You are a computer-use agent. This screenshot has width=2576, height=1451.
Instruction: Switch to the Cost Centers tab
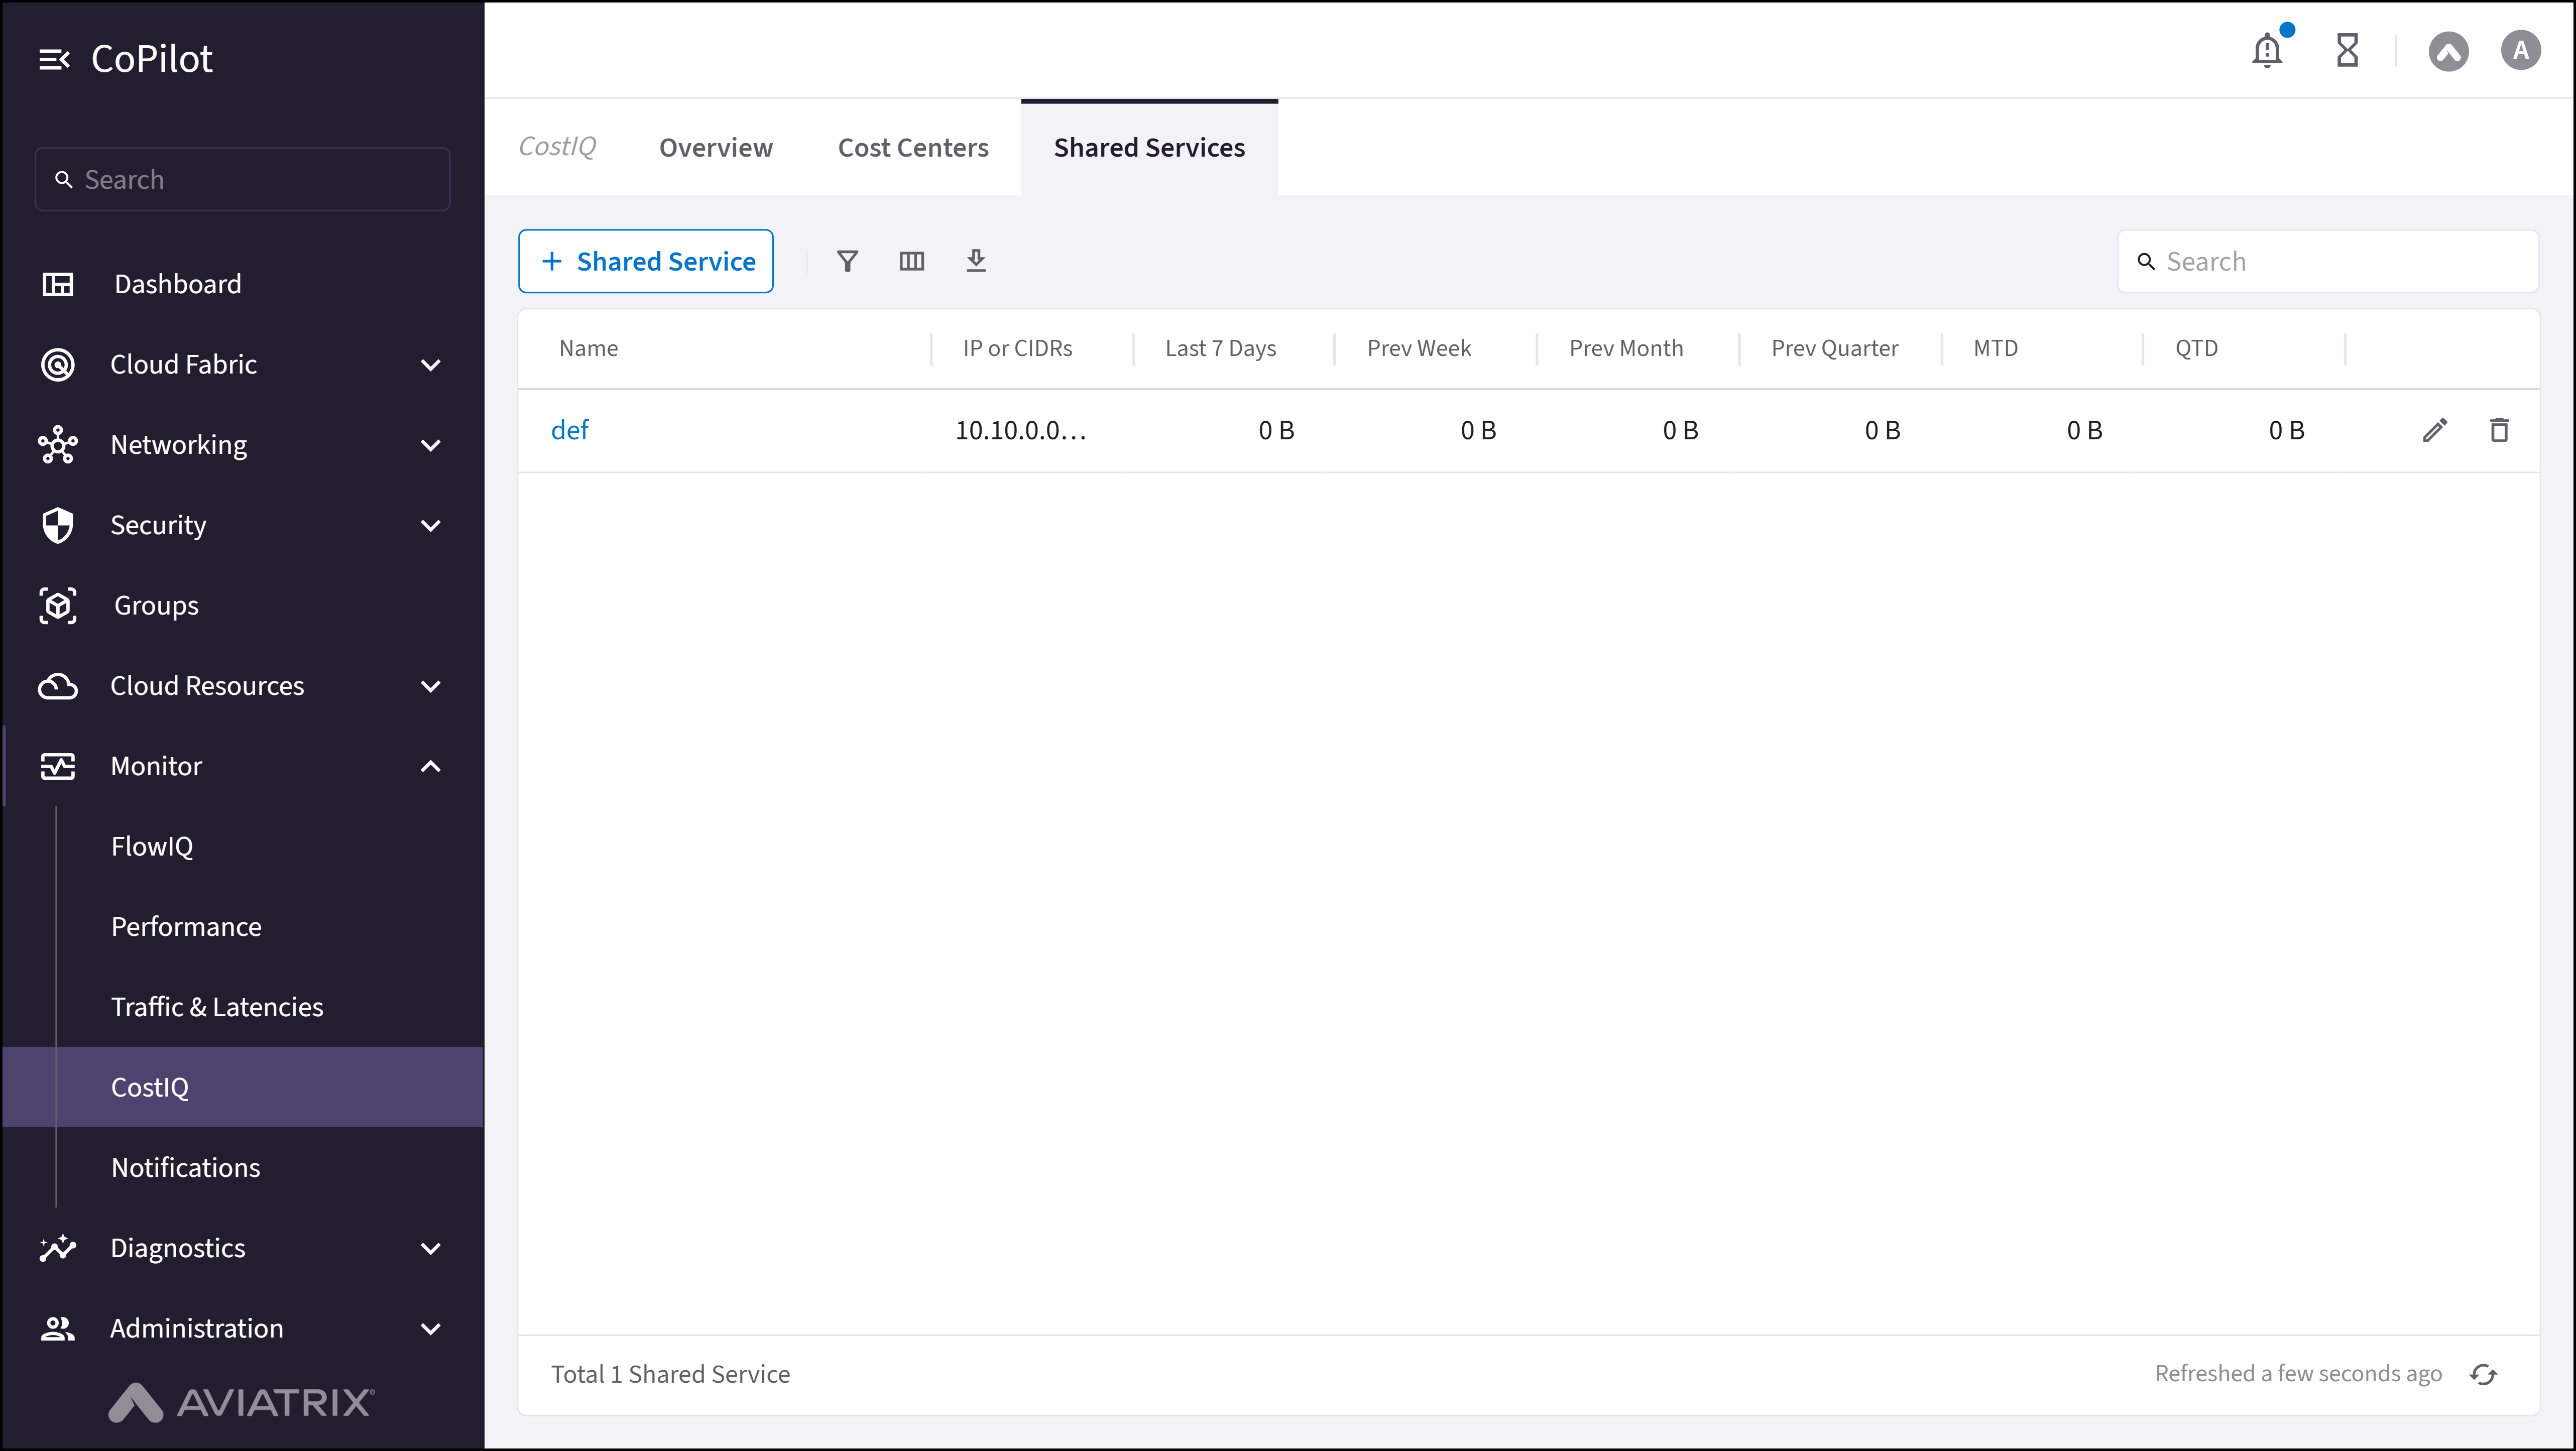(x=912, y=147)
